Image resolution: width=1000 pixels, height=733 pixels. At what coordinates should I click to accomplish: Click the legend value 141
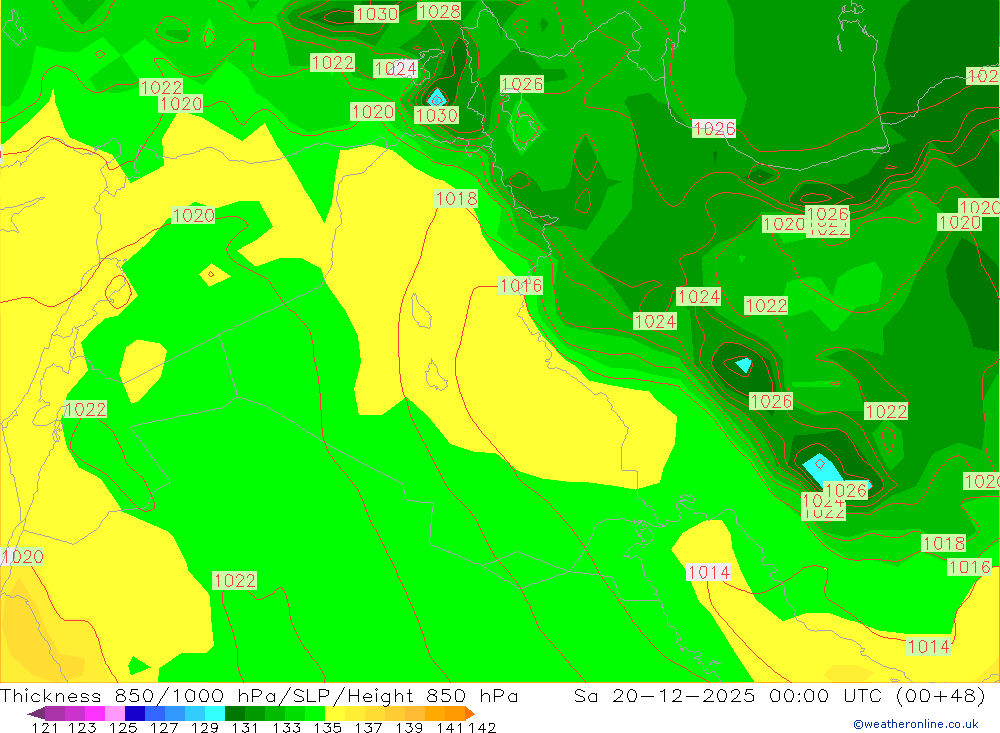(x=450, y=727)
